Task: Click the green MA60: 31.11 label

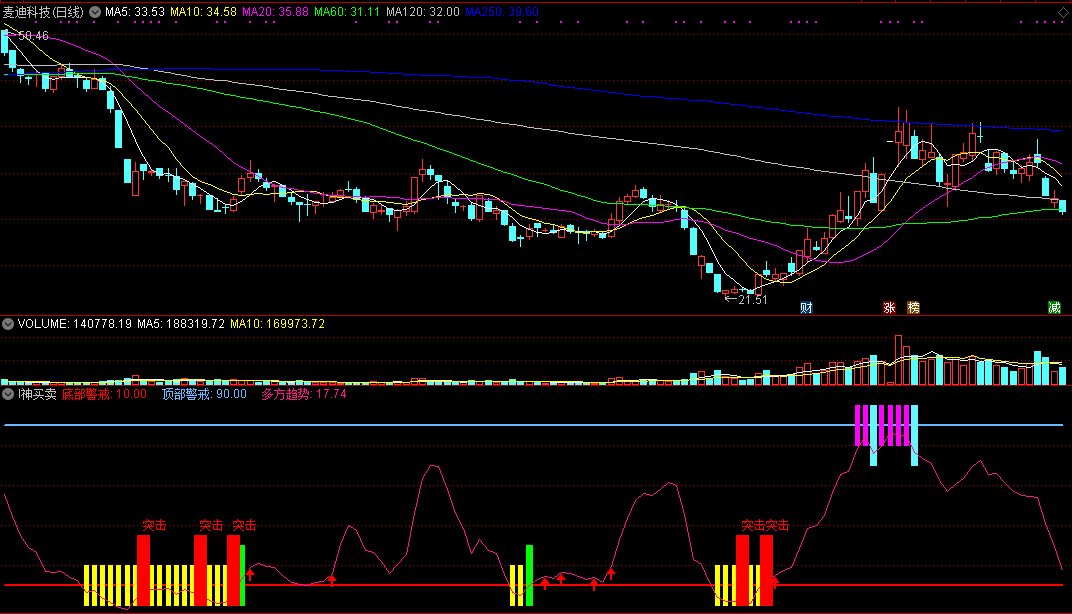Action: [x=347, y=12]
